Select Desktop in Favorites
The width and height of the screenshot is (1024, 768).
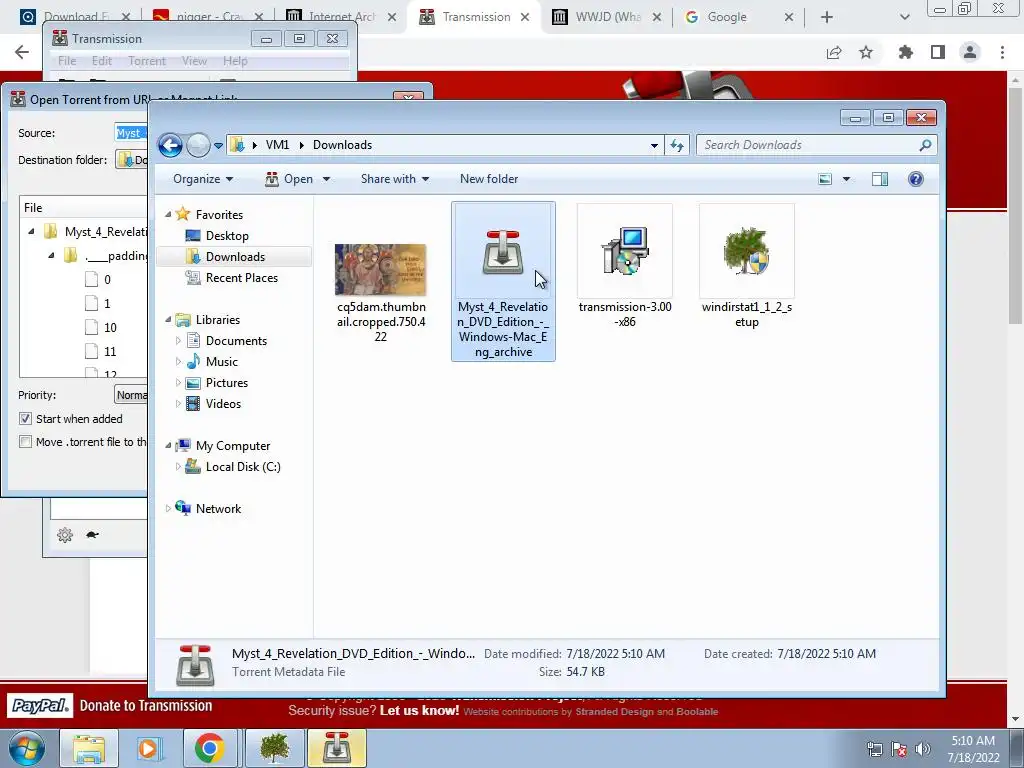pos(227,236)
